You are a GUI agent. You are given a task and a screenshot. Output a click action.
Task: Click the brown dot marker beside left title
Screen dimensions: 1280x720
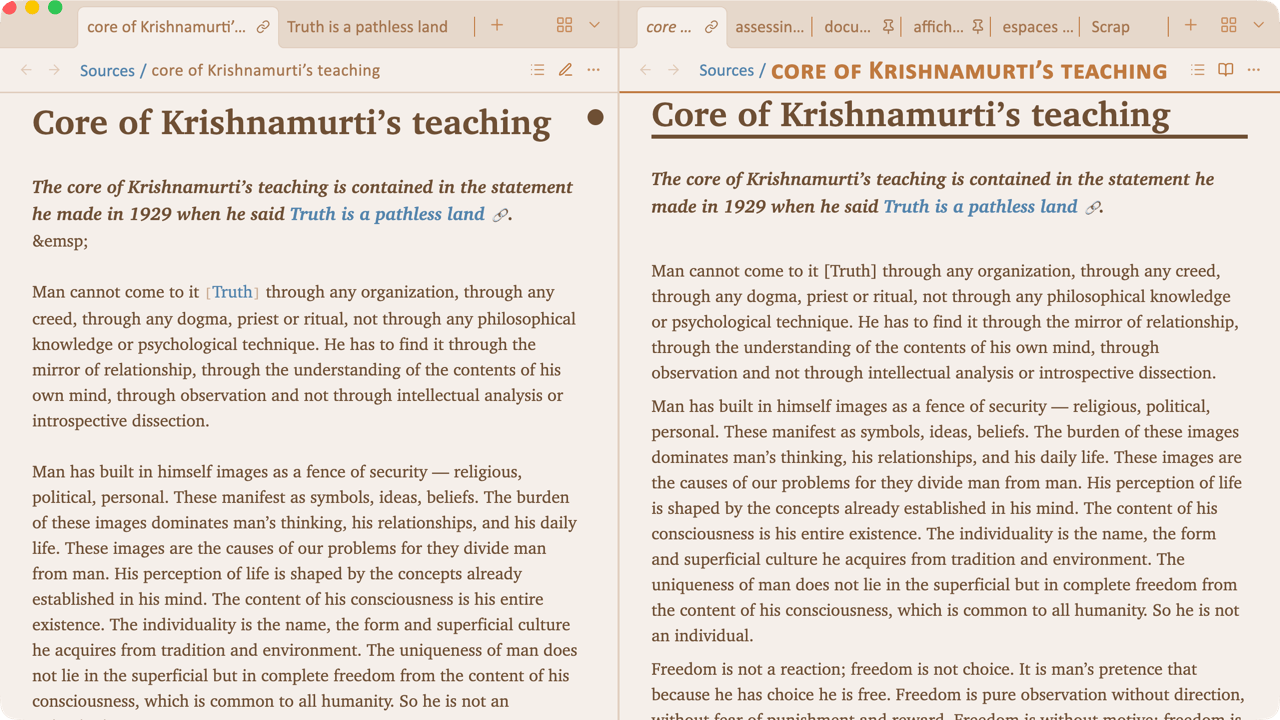pos(596,117)
